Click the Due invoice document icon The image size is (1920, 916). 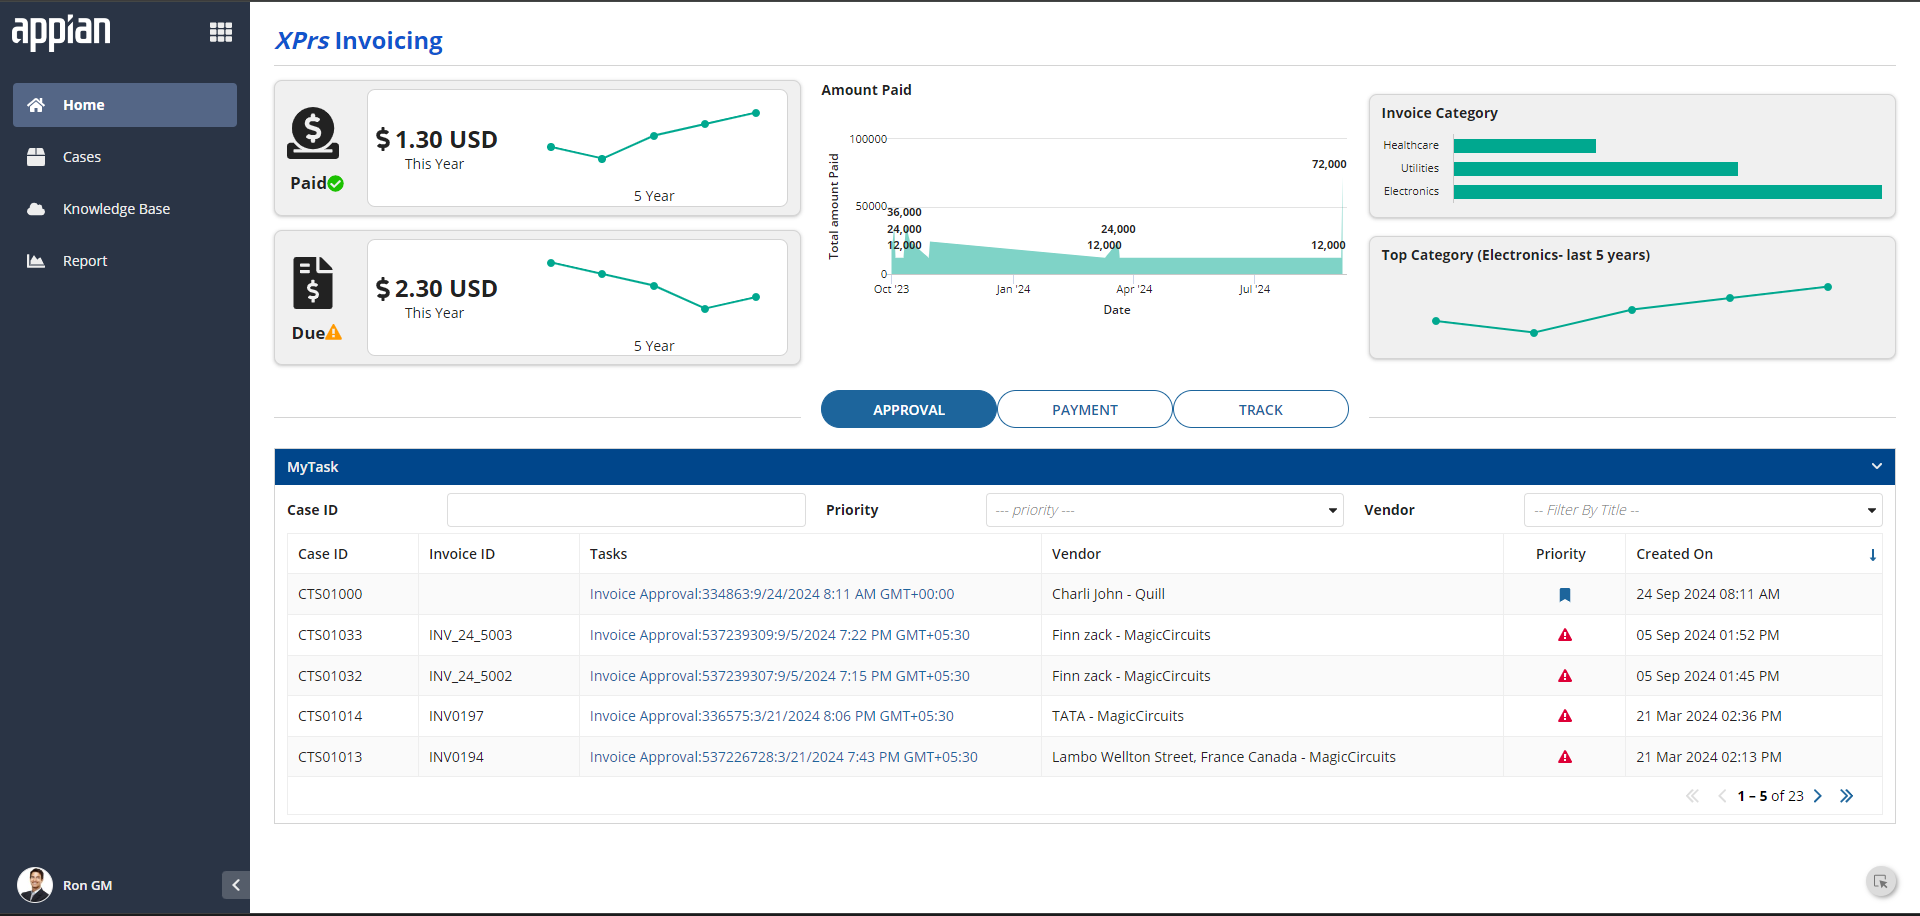313,283
